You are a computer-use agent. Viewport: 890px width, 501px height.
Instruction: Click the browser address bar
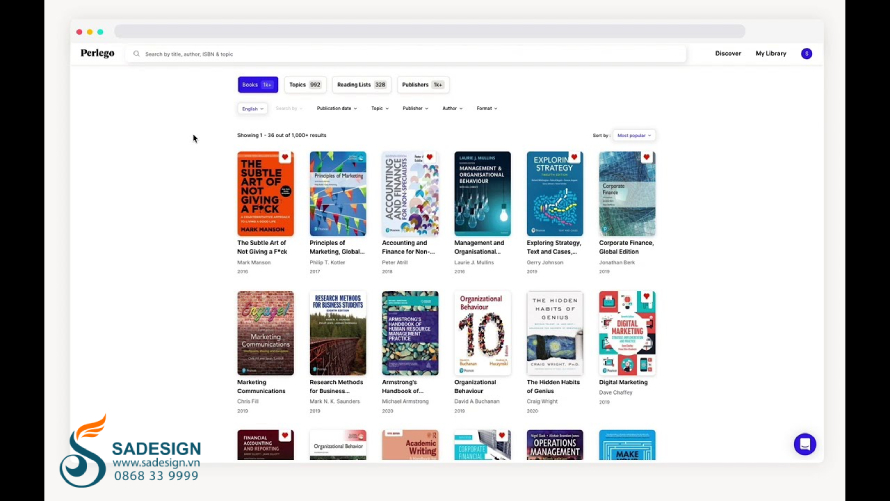430,31
